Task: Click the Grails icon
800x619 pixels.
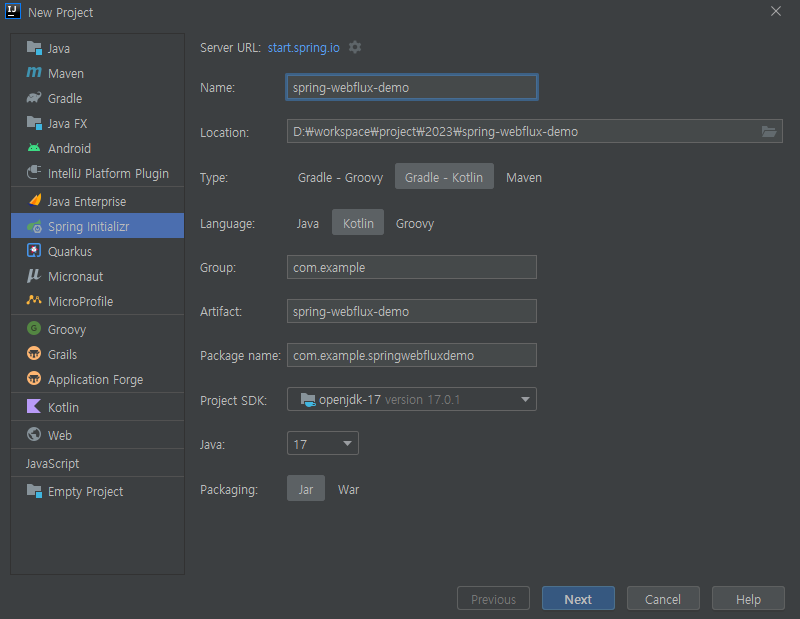Action: tap(34, 353)
